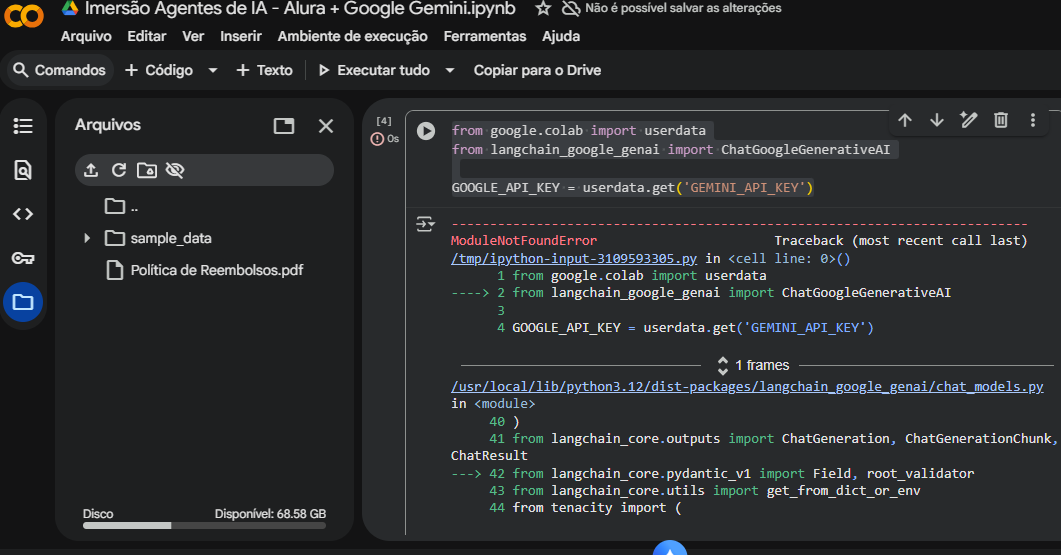Open Files panel in new tab
Viewport: 1061px width, 555px height.
pyautogui.click(x=284, y=126)
